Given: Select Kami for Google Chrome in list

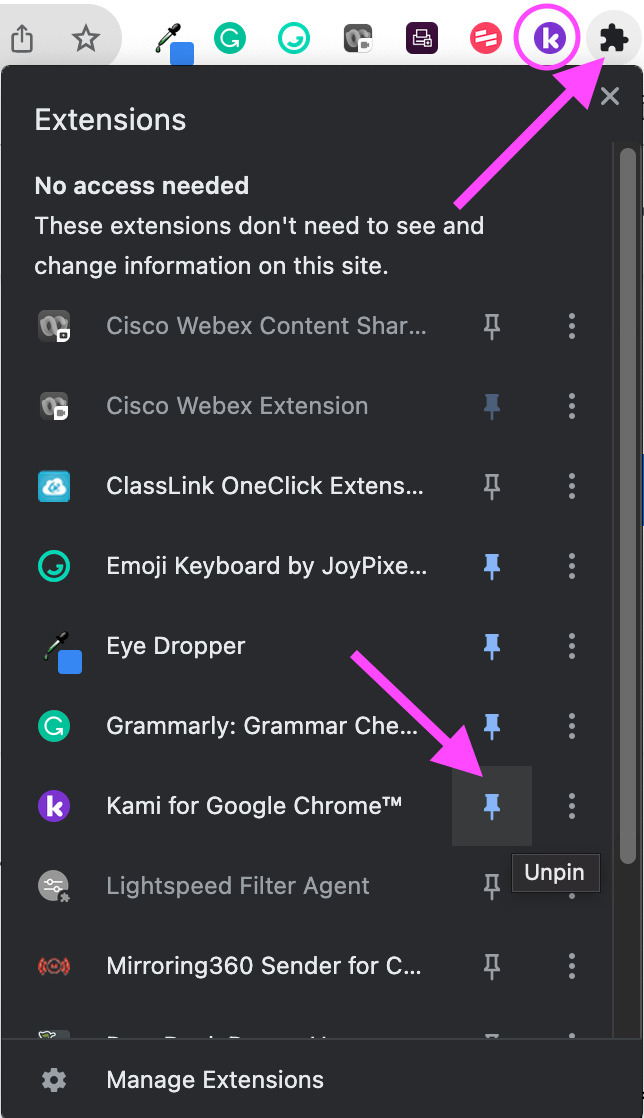Looking at the screenshot, I should tap(254, 806).
